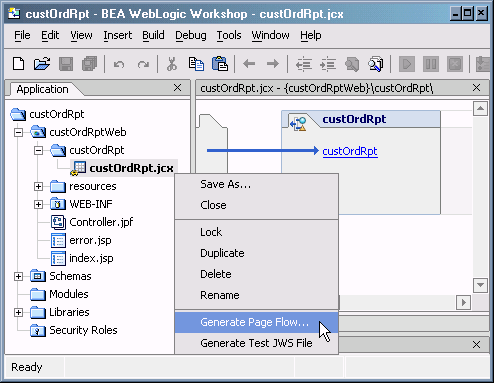The image size is (494, 383).
Task: Click the Back arrow toolbar icon
Action: pyautogui.click(x=249, y=63)
